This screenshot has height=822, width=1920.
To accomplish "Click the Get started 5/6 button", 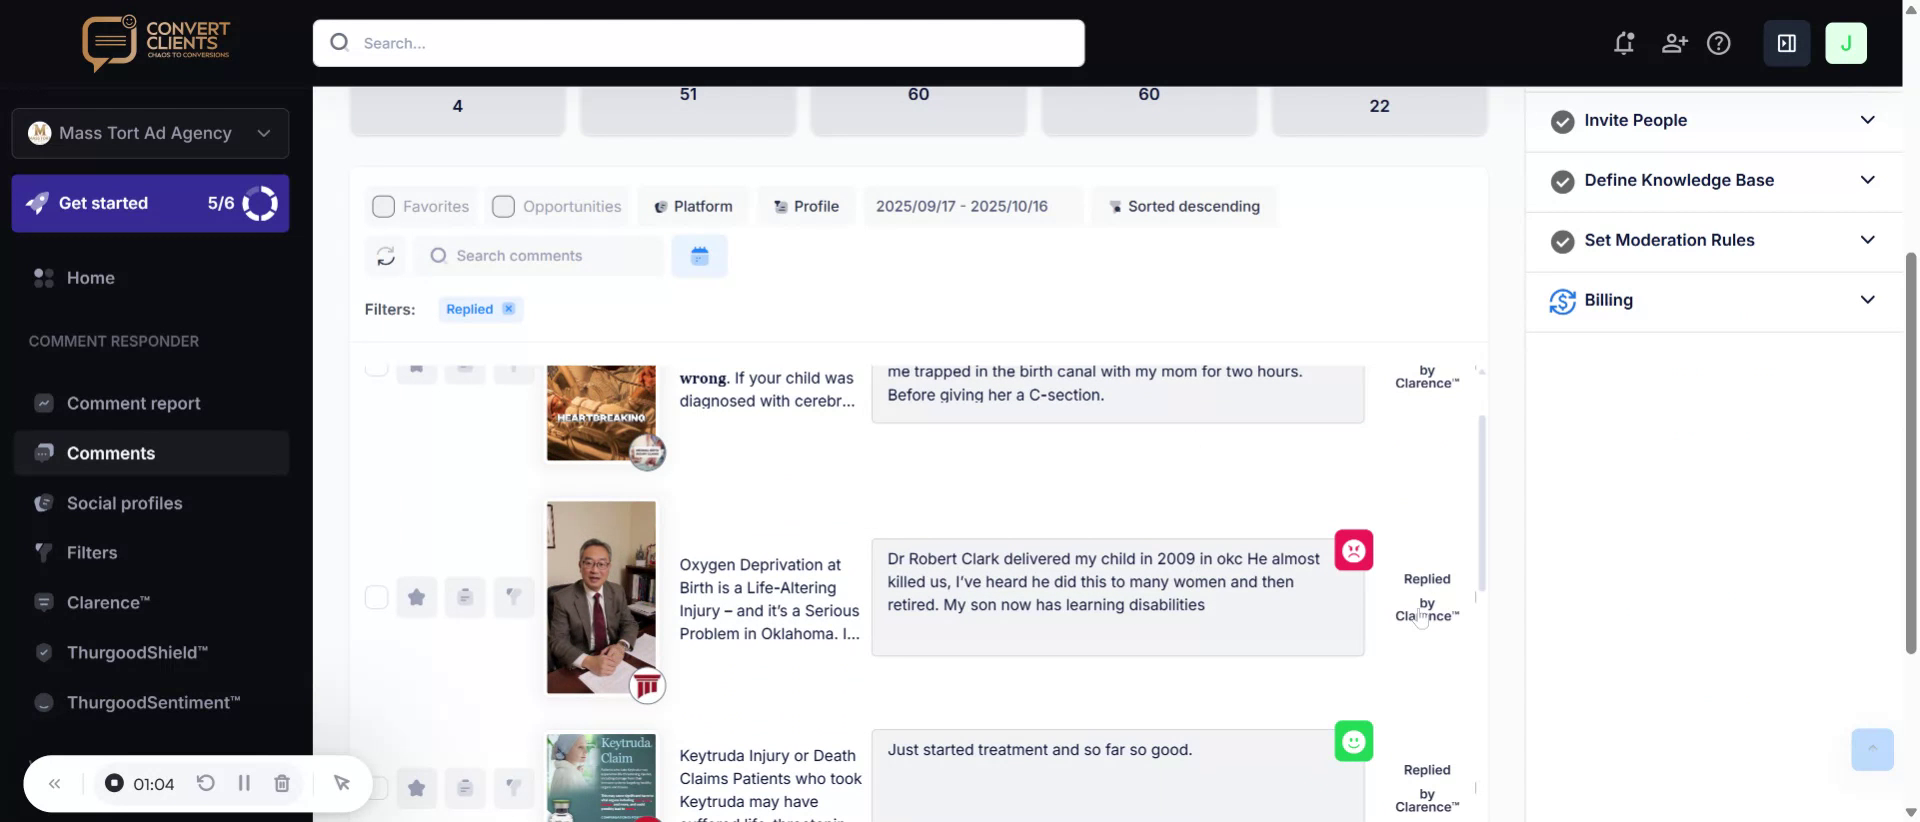I will click(x=150, y=203).
